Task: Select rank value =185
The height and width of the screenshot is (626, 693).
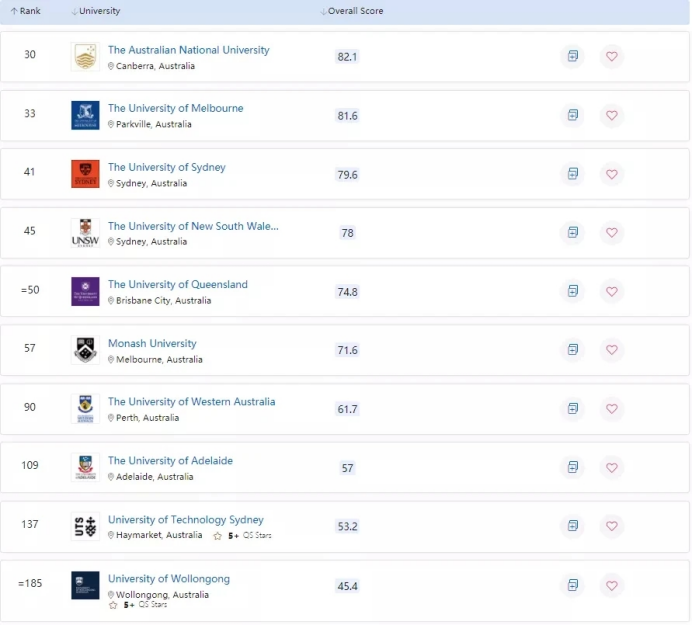Action: coord(30,584)
